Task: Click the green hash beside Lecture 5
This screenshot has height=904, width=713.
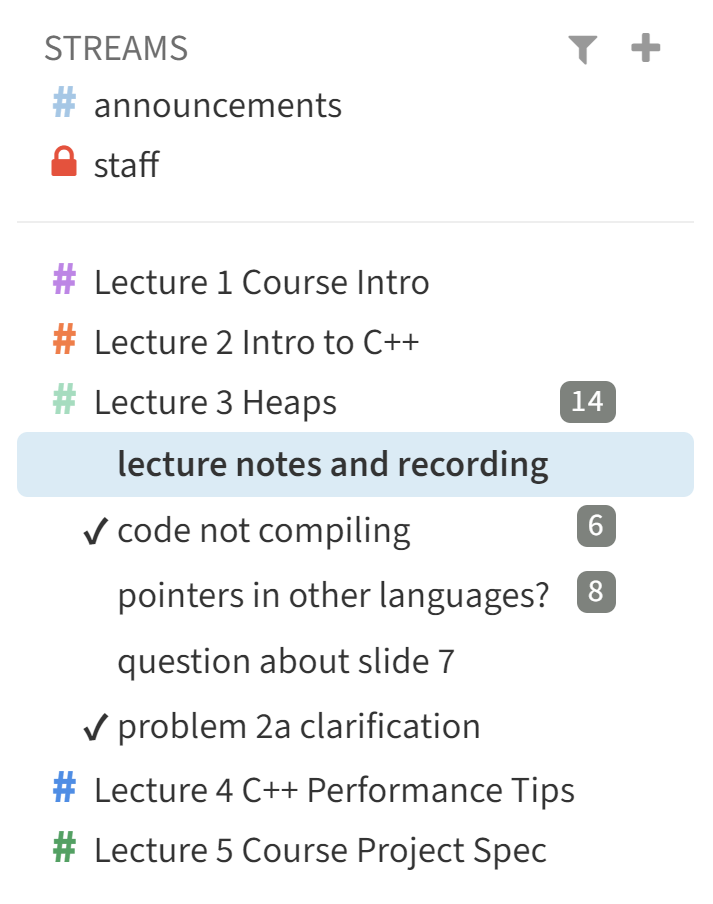Action: [x=64, y=849]
